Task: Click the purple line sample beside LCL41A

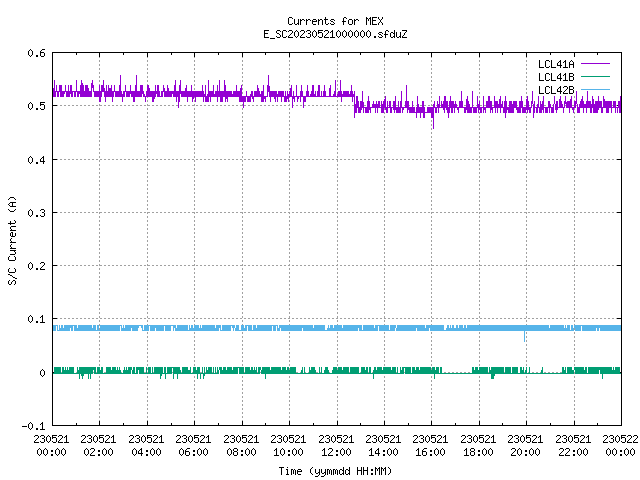Action: (x=595, y=64)
